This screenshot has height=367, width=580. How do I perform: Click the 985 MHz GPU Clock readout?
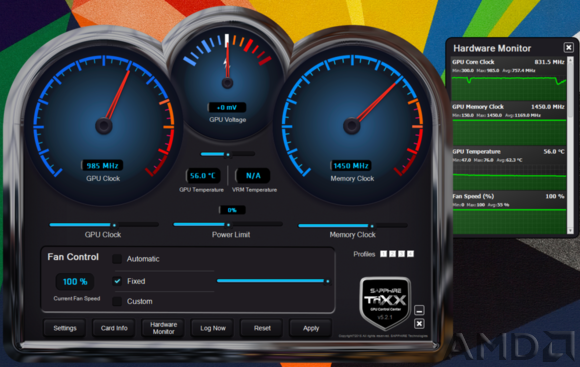point(102,165)
